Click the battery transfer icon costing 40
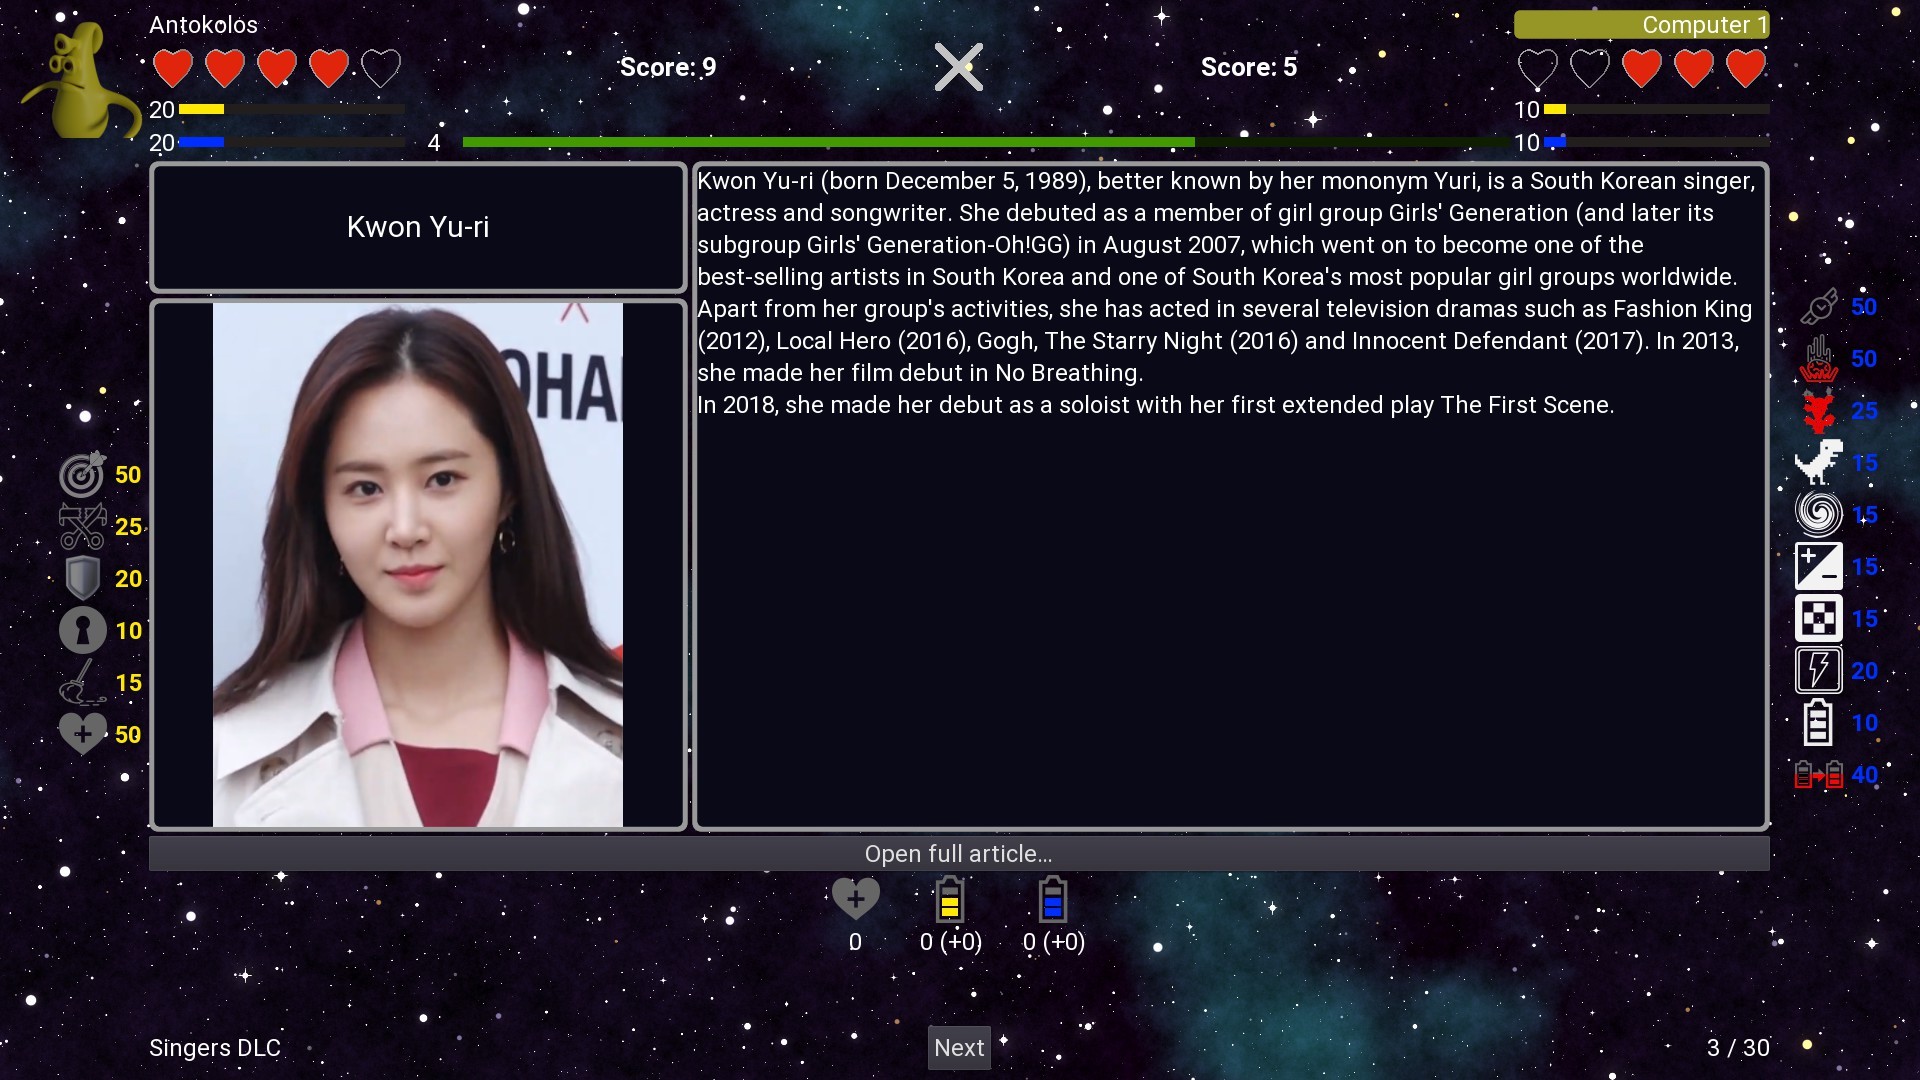Screen dimensions: 1920x1080 (x=1820, y=773)
